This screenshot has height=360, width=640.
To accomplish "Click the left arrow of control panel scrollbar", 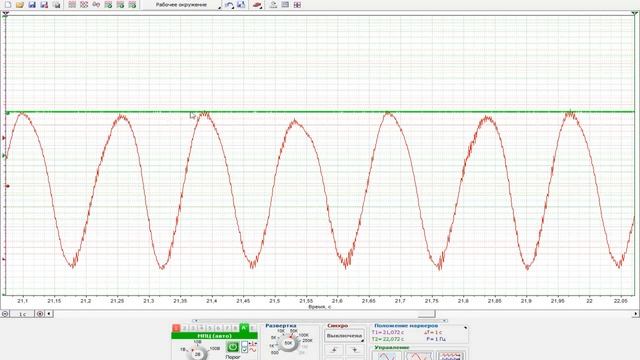I will coord(195,321).
